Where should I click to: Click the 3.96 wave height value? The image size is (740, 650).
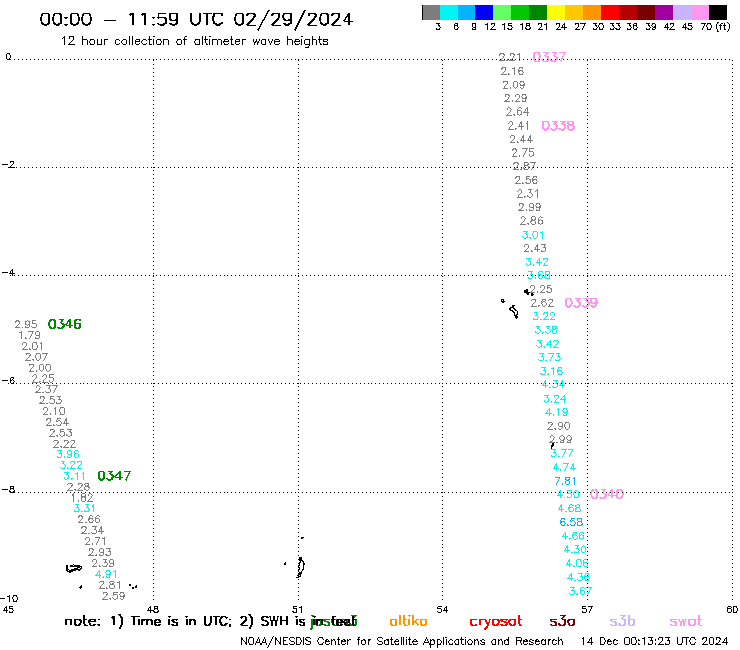pyautogui.click(x=68, y=454)
